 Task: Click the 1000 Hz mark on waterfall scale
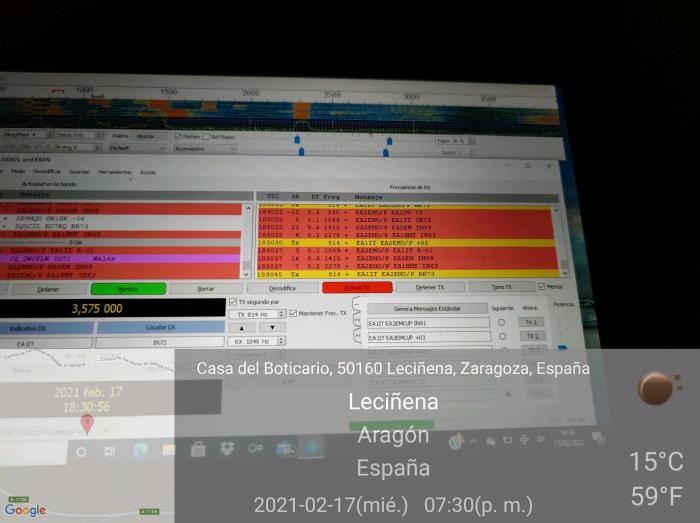(84, 90)
